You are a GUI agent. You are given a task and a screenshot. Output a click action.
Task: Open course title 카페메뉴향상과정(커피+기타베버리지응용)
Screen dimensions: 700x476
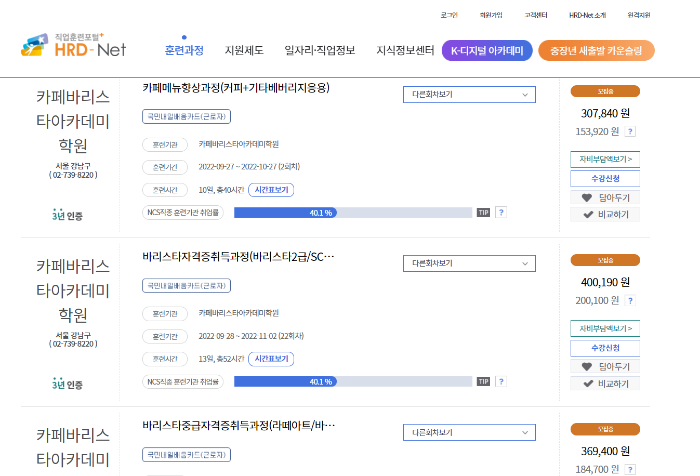[x=236, y=88]
